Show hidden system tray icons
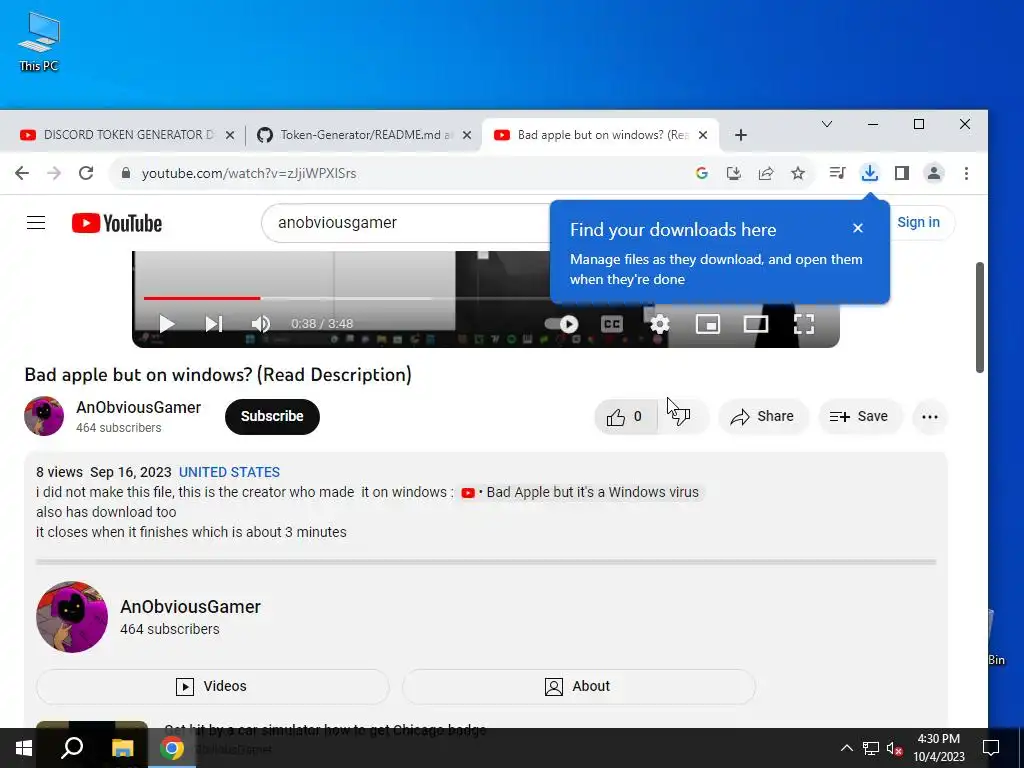1024x768 pixels. [x=846, y=748]
